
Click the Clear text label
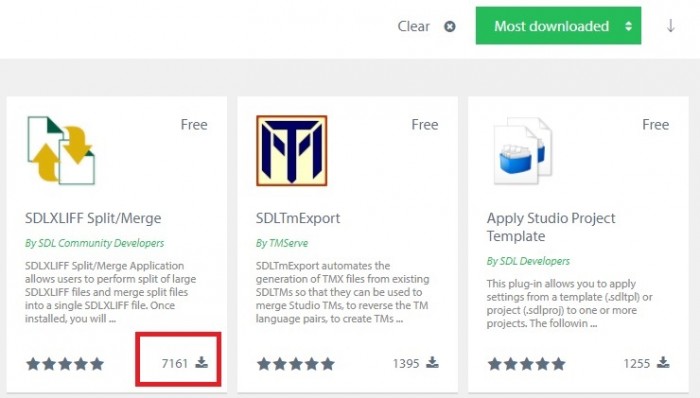[x=413, y=26]
